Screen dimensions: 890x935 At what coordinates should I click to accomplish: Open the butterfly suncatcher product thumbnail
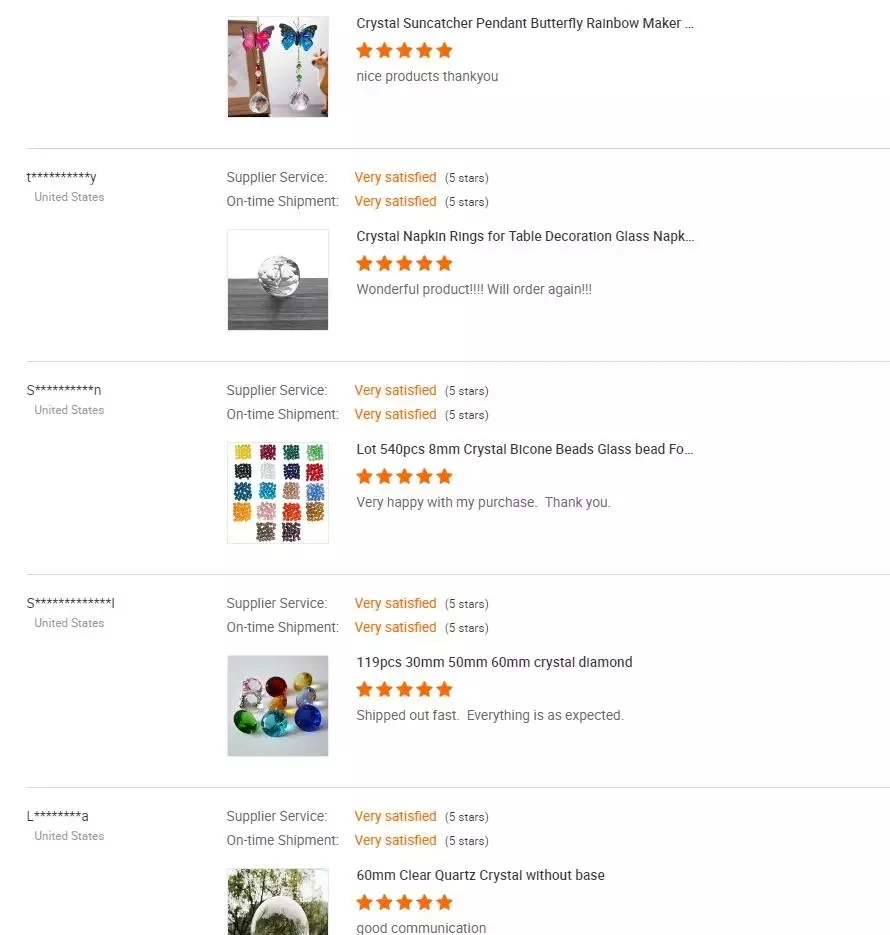pos(277,66)
